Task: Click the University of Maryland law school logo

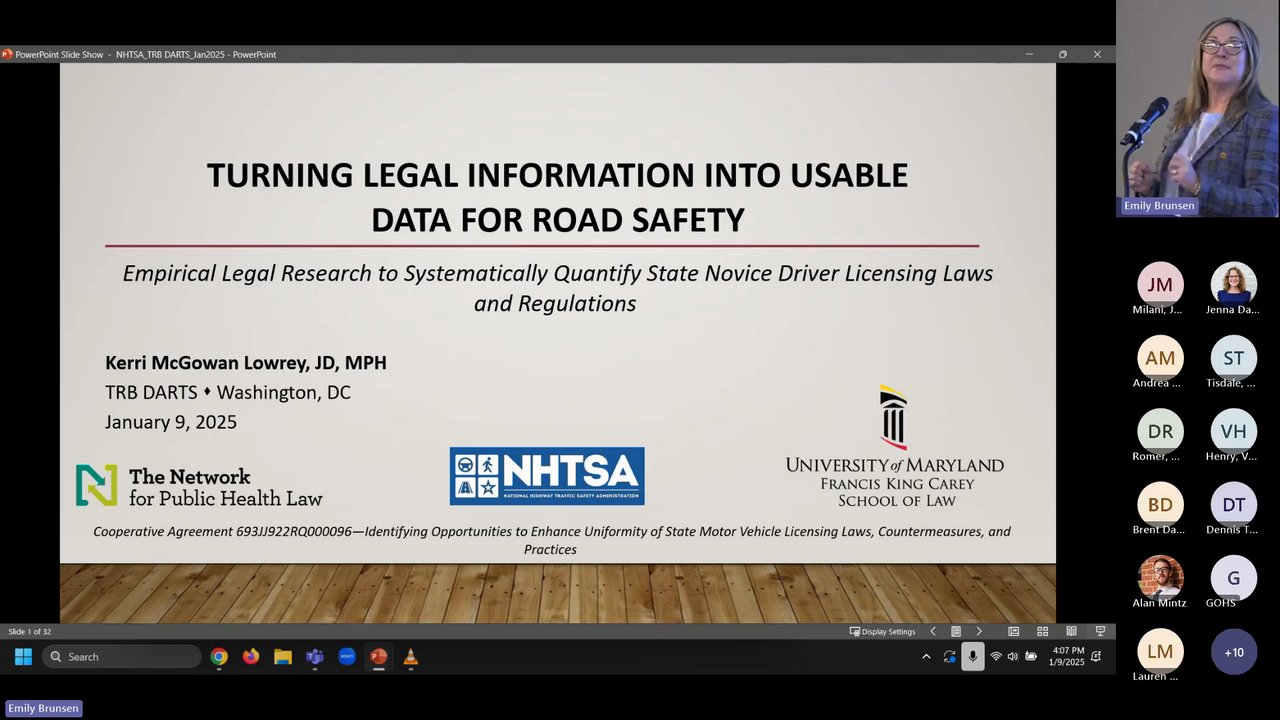Action: pos(895,446)
